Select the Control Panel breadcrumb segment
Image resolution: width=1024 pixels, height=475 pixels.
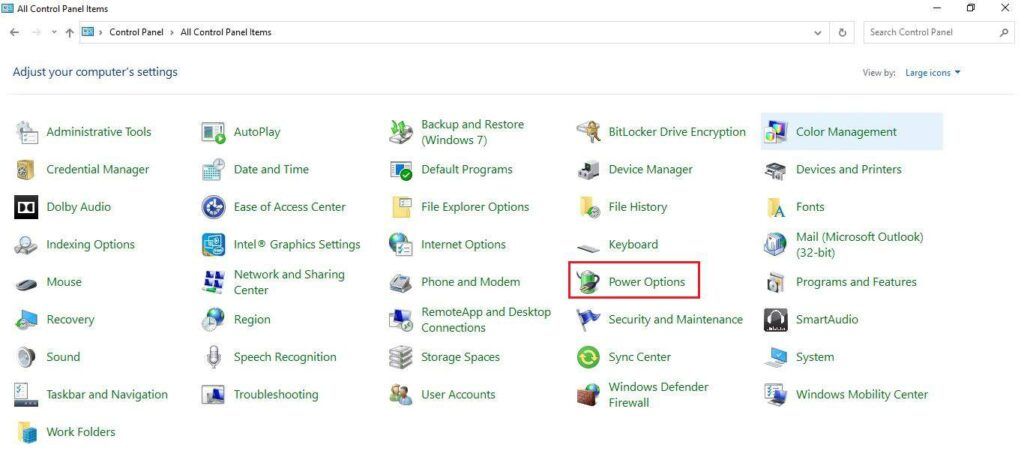coord(136,32)
